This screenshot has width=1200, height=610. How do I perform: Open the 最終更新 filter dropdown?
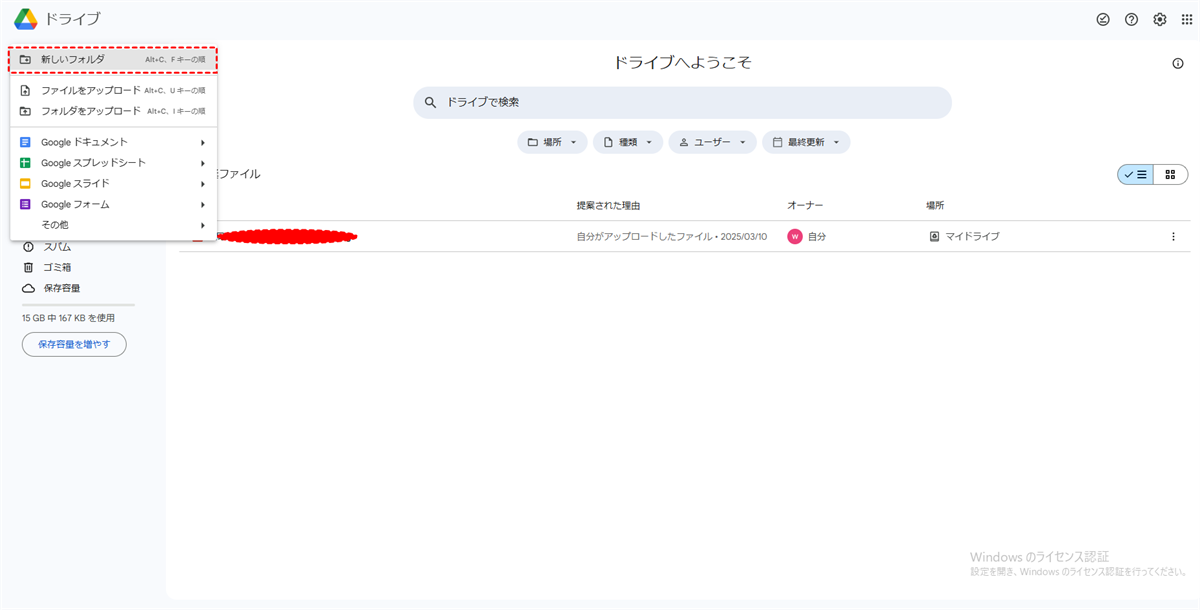(x=806, y=142)
